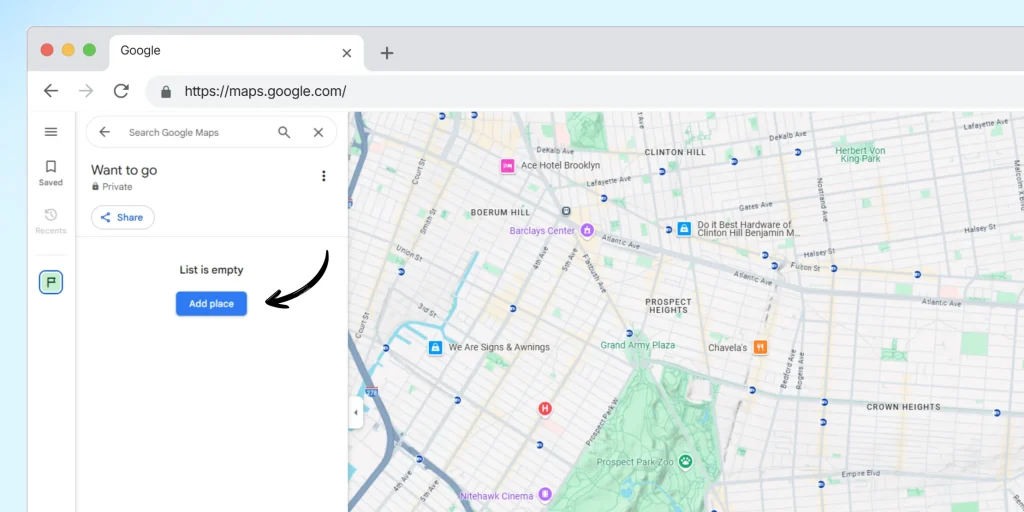Open the Prospect Park Zoo paw marker
1024x512 pixels.
pos(684,462)
